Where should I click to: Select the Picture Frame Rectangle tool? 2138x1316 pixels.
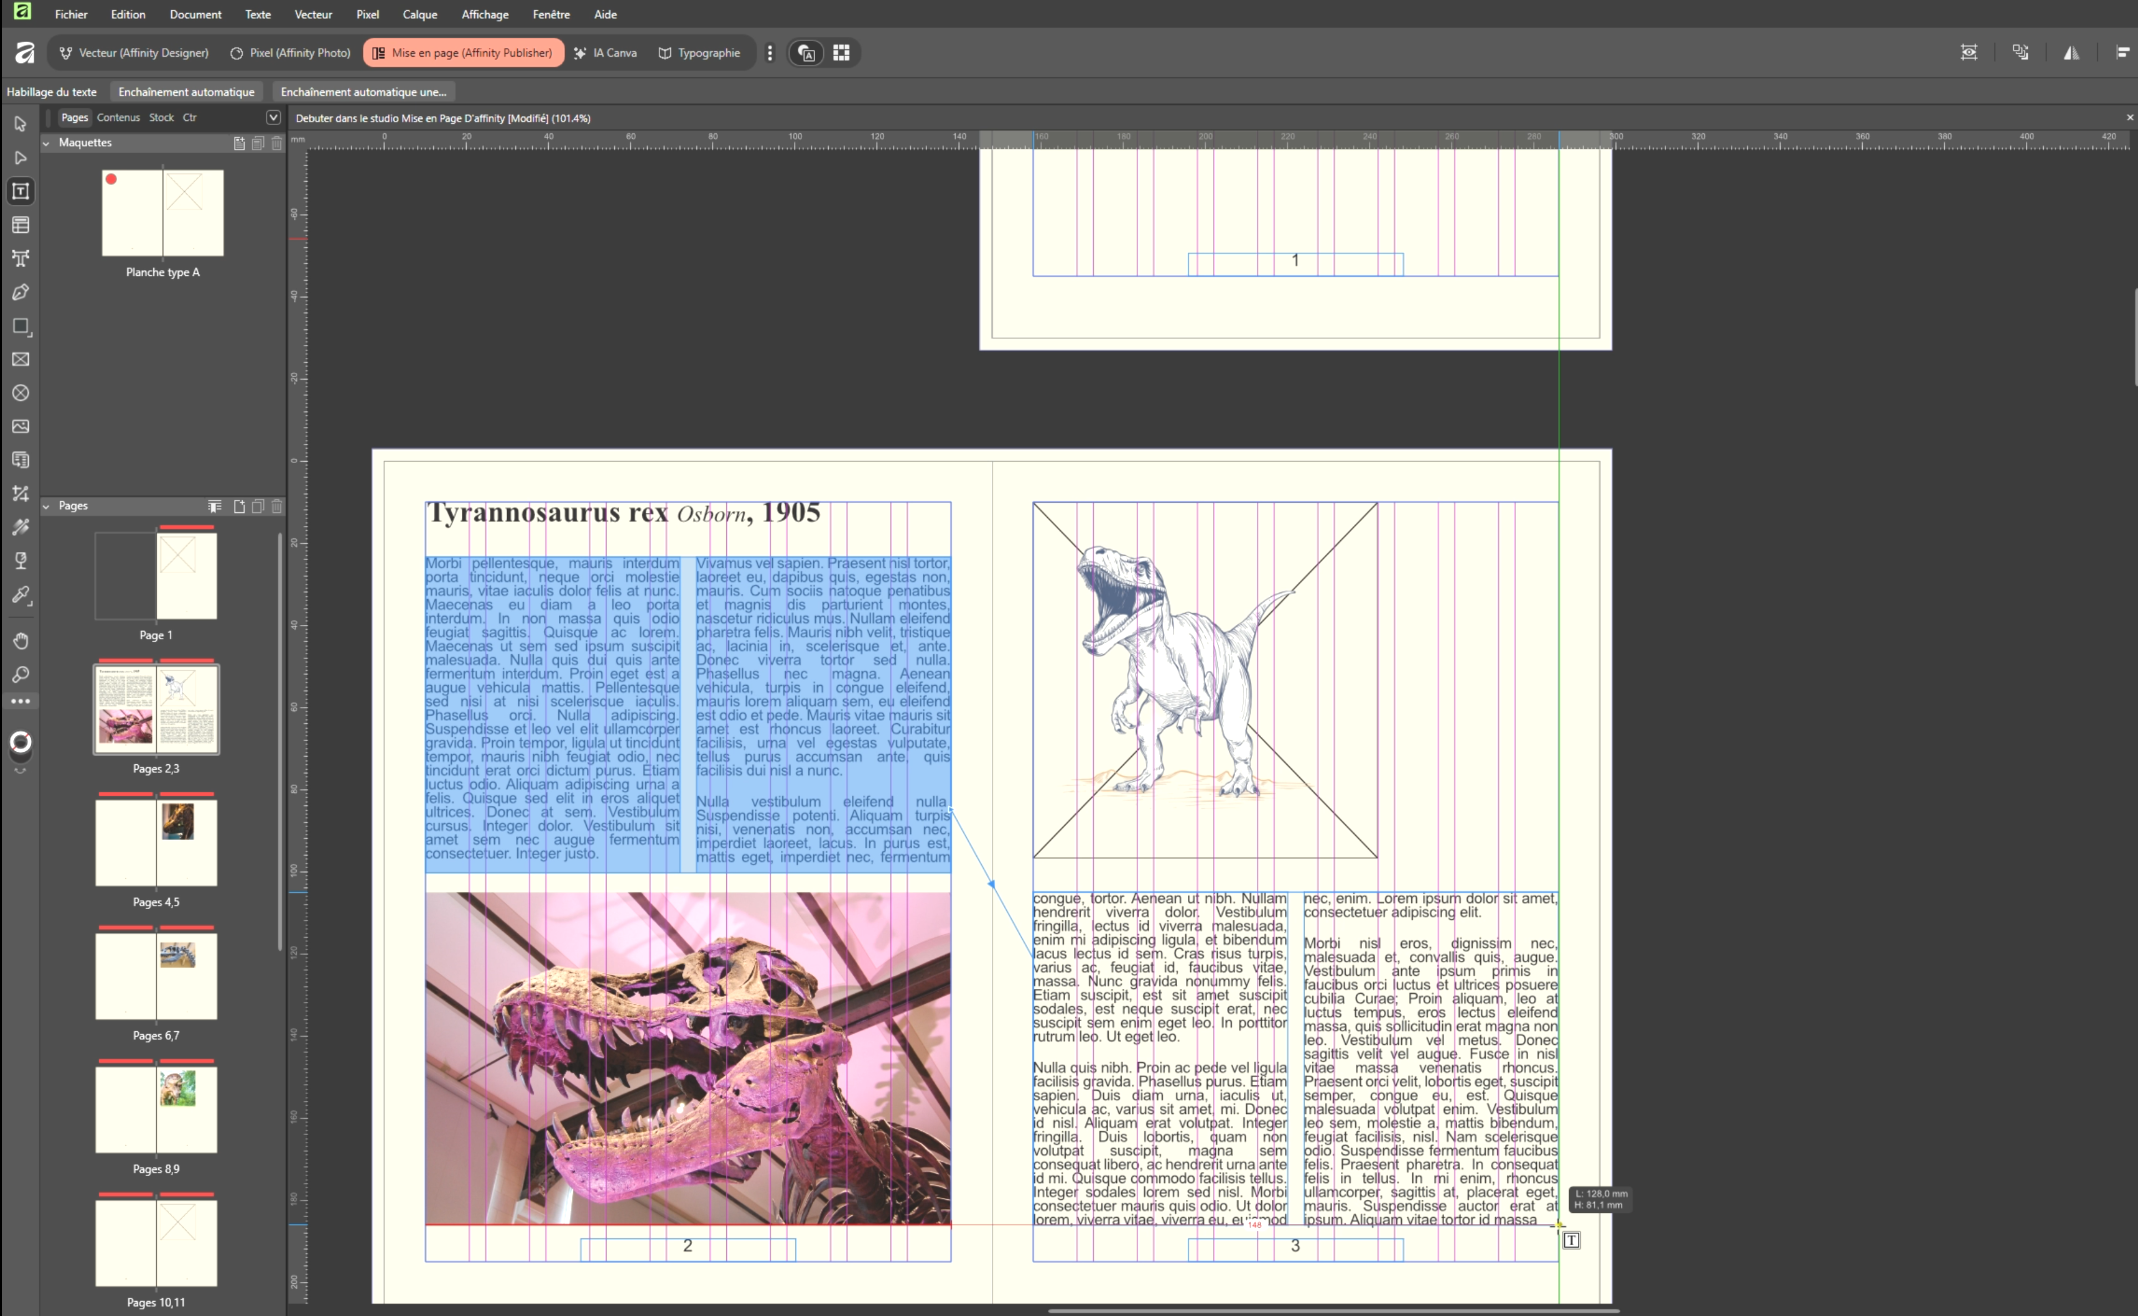point(20,359)
